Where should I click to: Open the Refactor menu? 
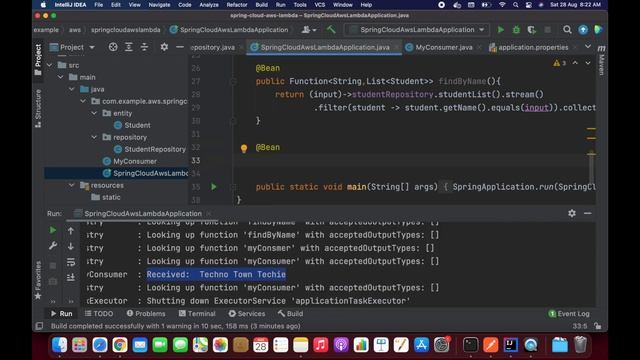[x=237, y=5]
